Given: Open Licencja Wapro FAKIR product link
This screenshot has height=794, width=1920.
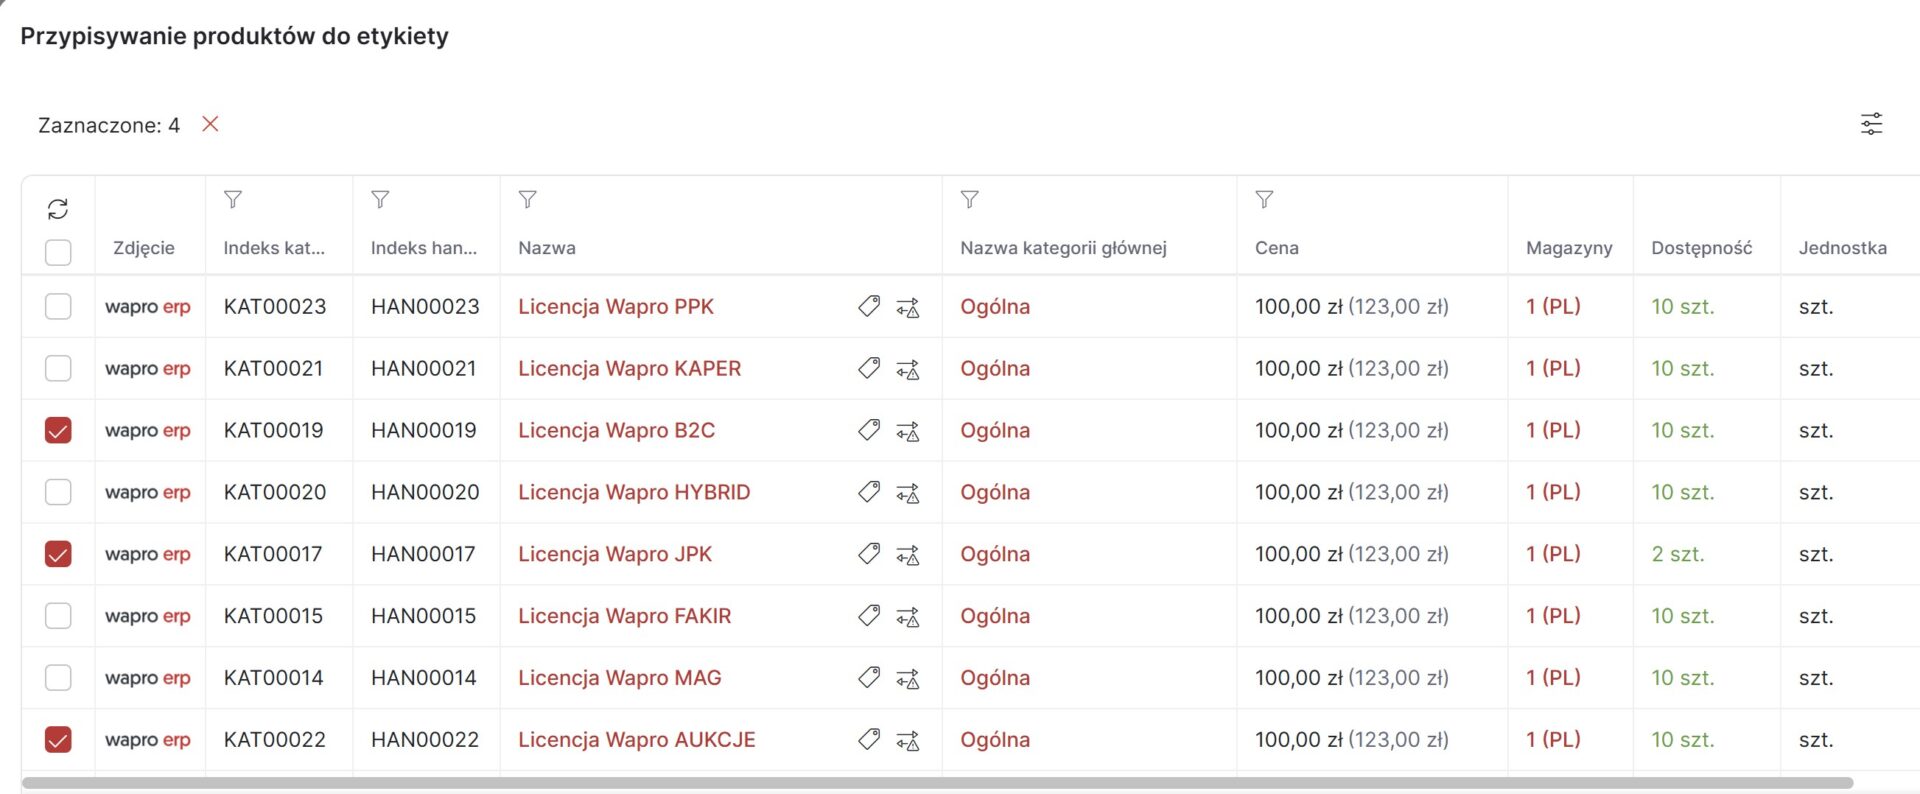Looking at the screenshot, I should 625,616.
